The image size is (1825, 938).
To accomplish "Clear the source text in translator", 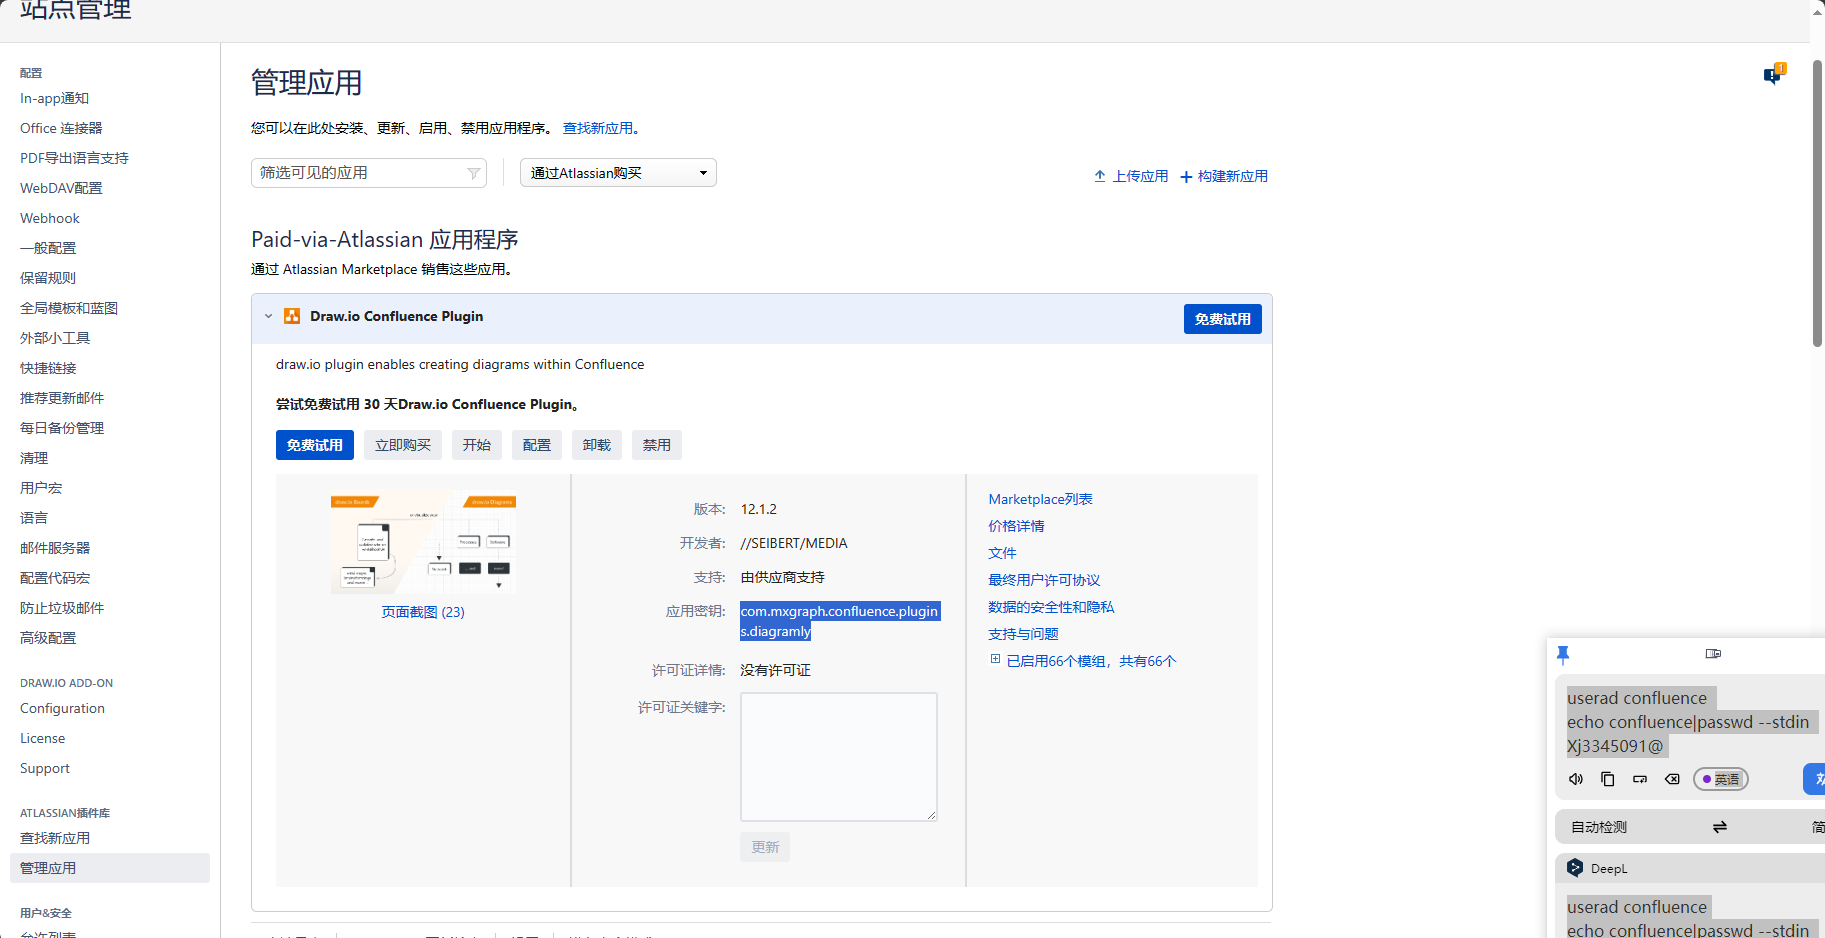I will [x=1672, y=779].
